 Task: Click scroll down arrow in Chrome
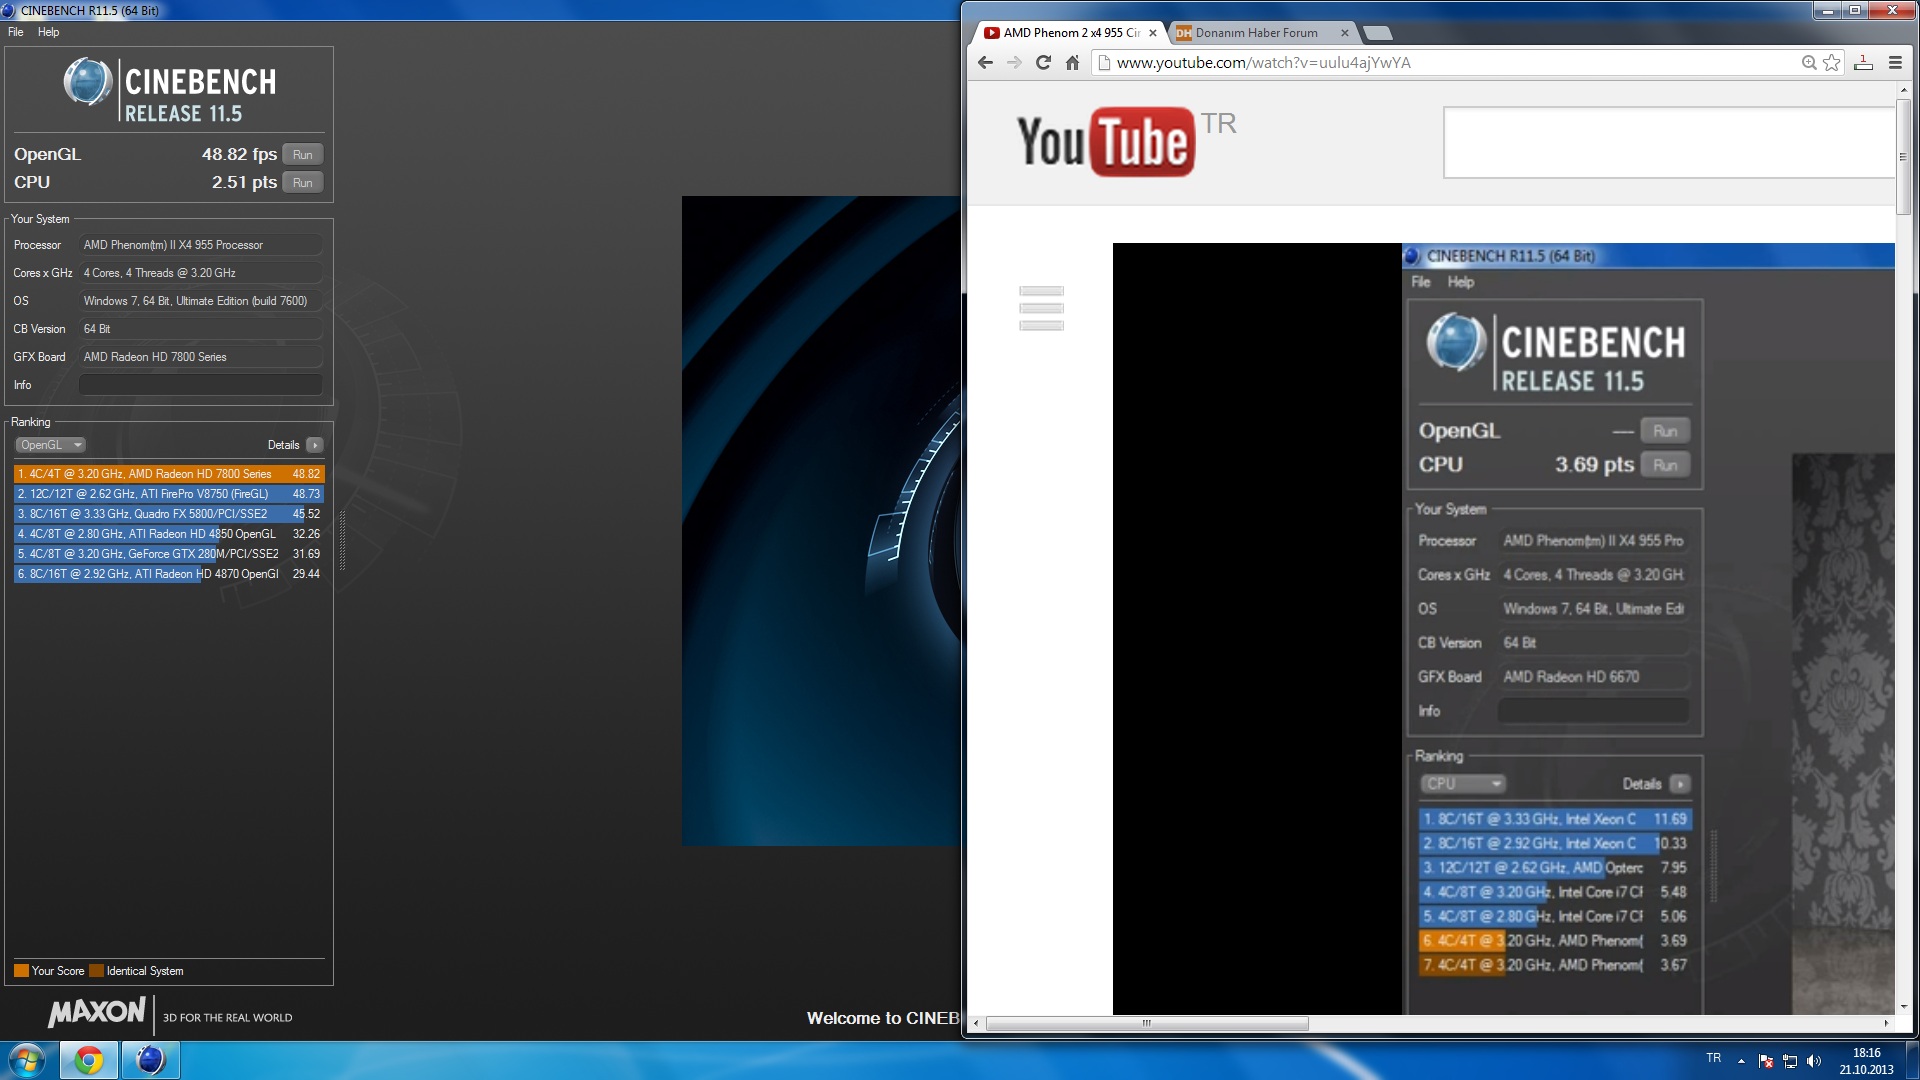tap(1903, 1006)
